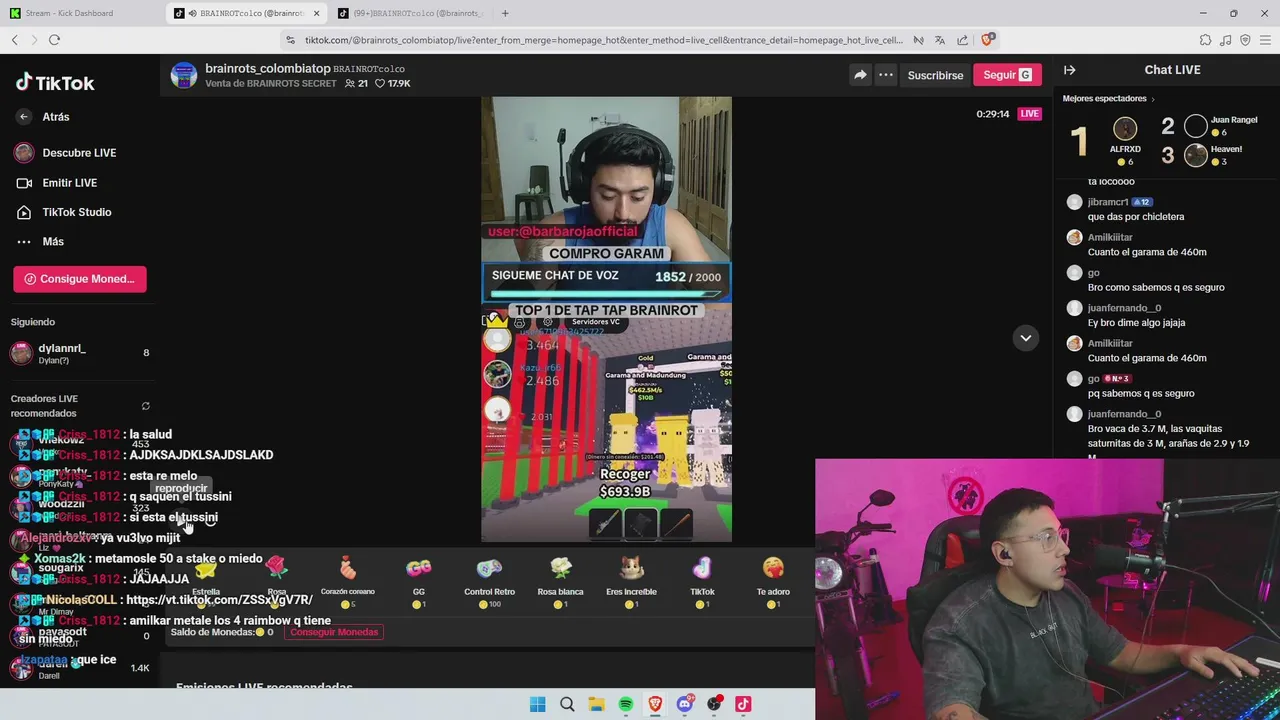This screenshot has width=1280, height=720.
Task: Open viewer Juan Rangel's avatar
Action: point(1196,126)
